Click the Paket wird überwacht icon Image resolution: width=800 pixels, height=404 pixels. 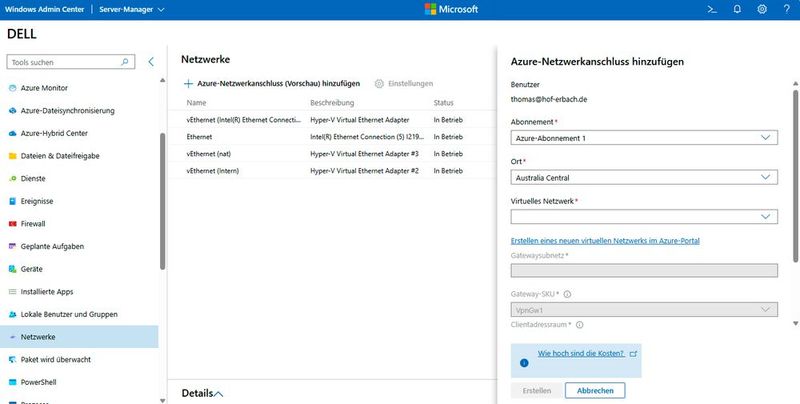point(13,360)
